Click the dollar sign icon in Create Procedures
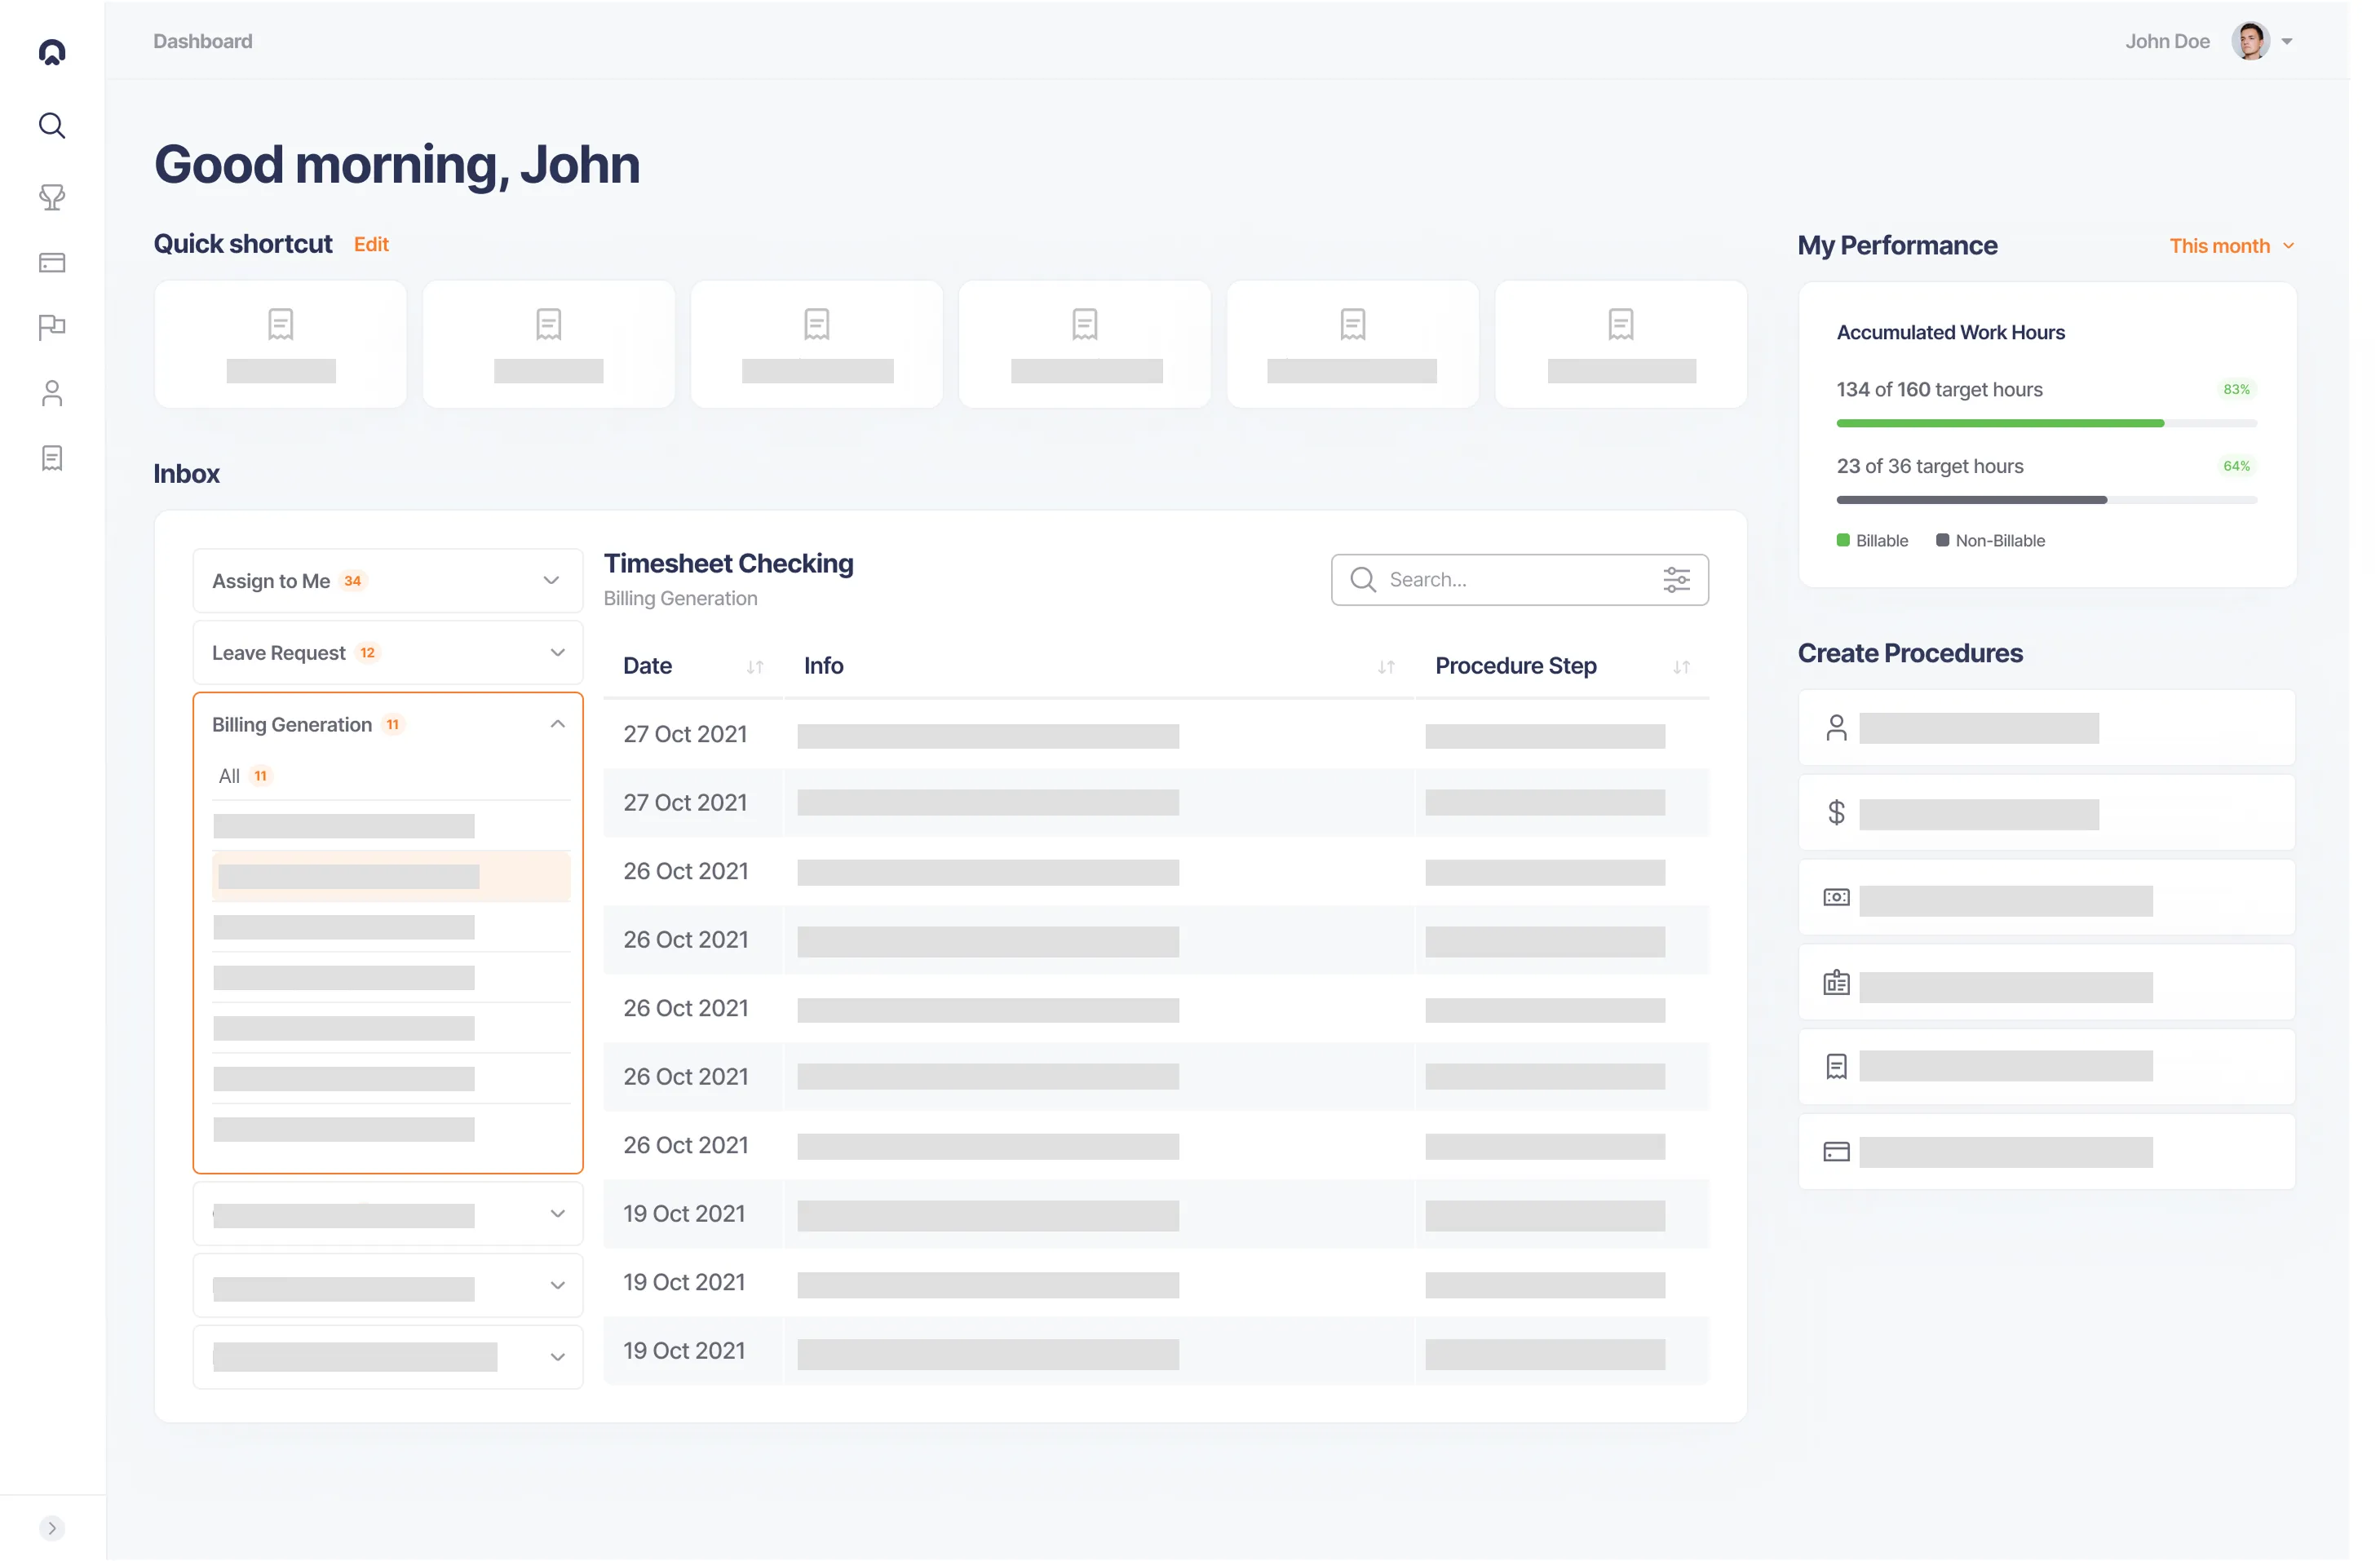2380x1561 pixels. (x=1836, y=812)
